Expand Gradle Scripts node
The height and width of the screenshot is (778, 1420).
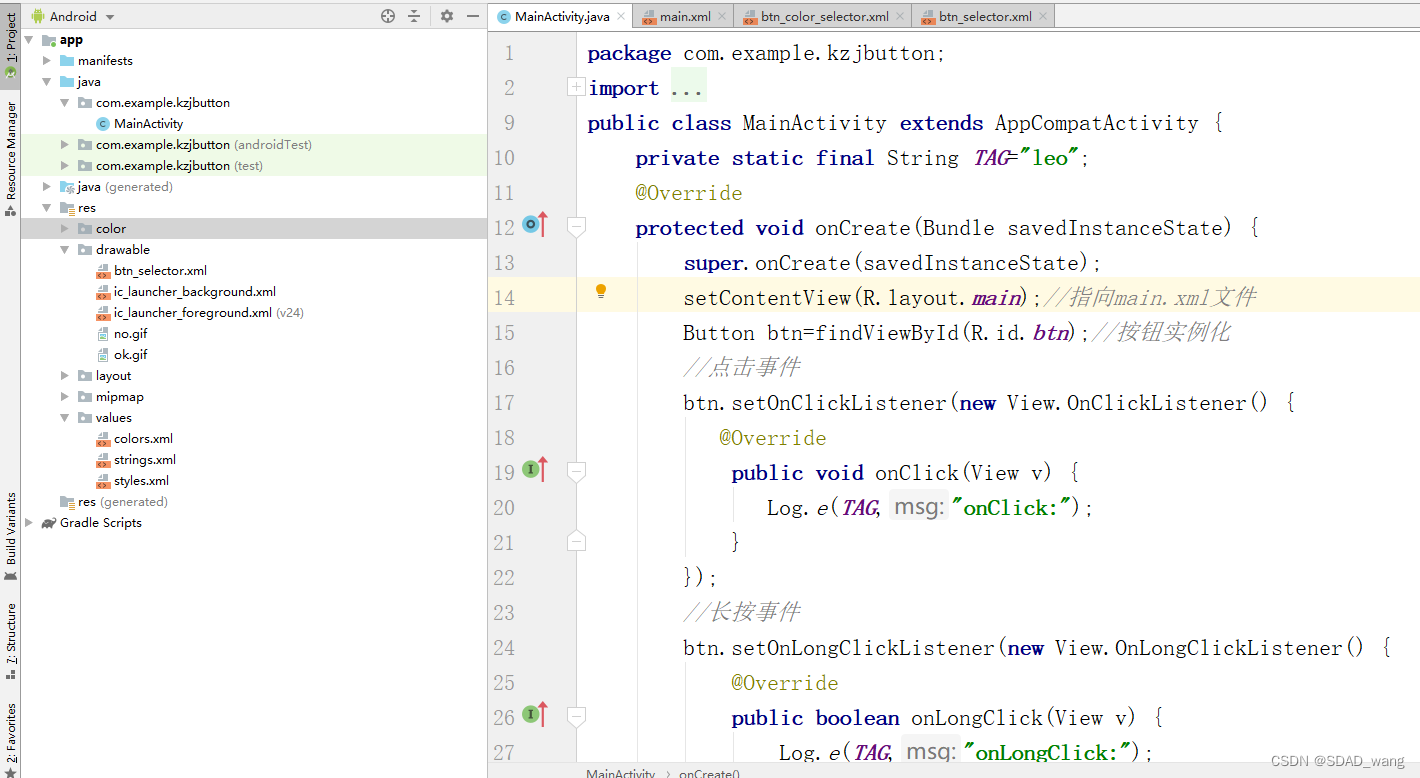point(29,523)
